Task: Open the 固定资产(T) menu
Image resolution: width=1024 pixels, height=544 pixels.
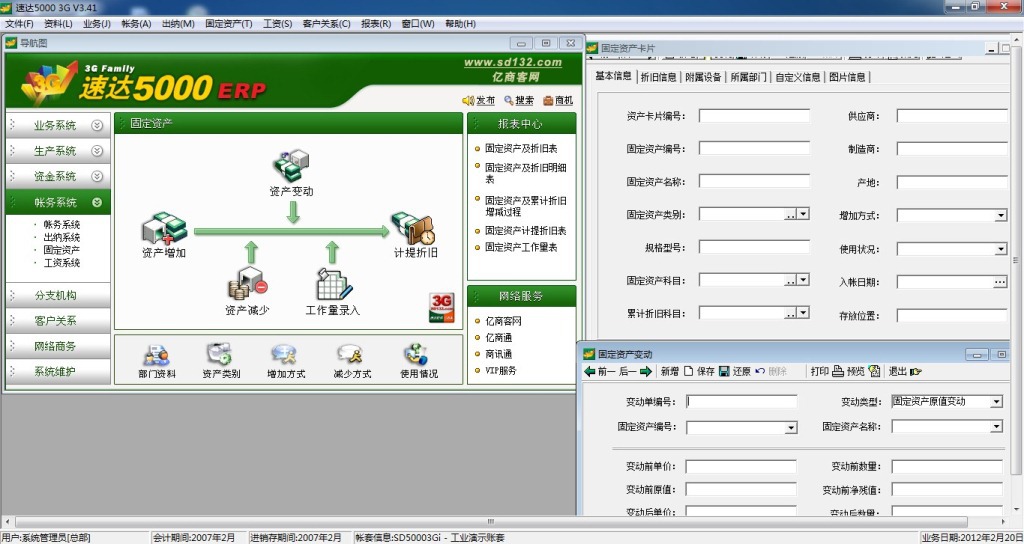Action: coord(229,24)
